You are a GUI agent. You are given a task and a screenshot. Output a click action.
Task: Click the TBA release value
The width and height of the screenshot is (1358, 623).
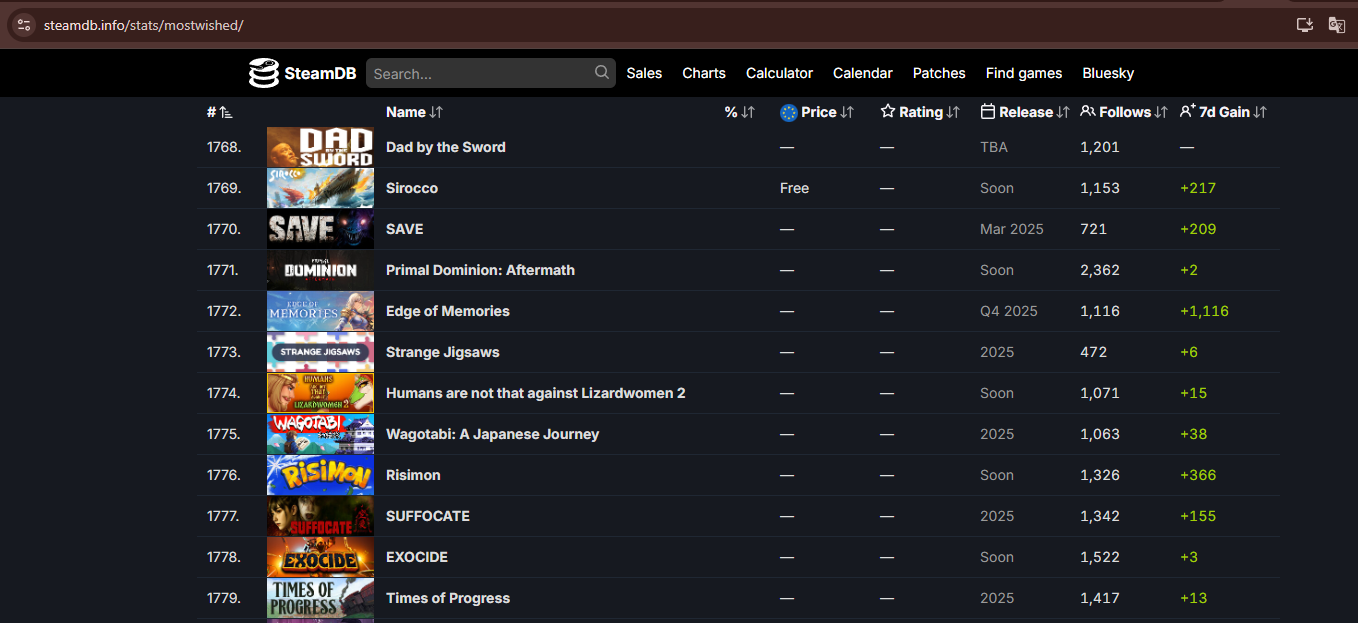pyautogui.click(x=994, y=147)
